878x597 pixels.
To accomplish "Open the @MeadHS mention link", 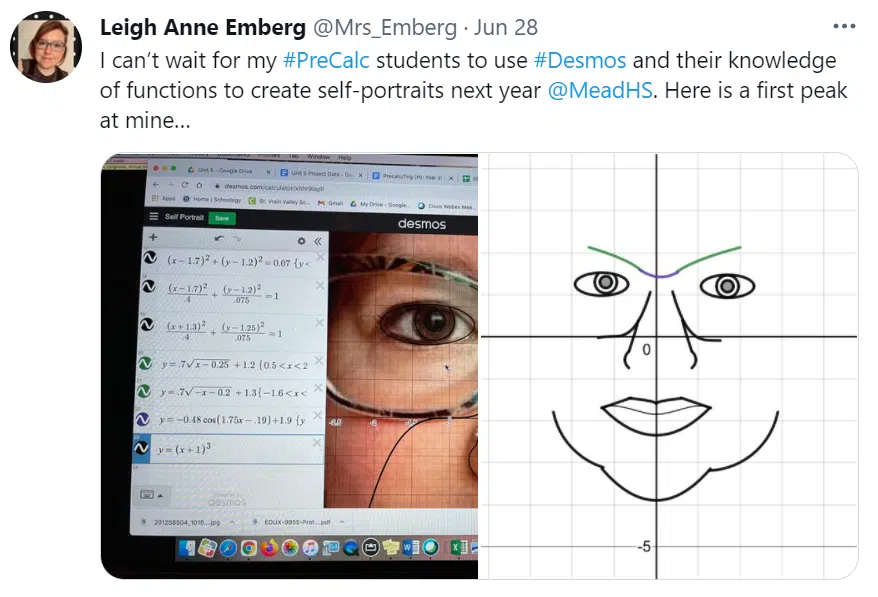I will tap(600, 90).
